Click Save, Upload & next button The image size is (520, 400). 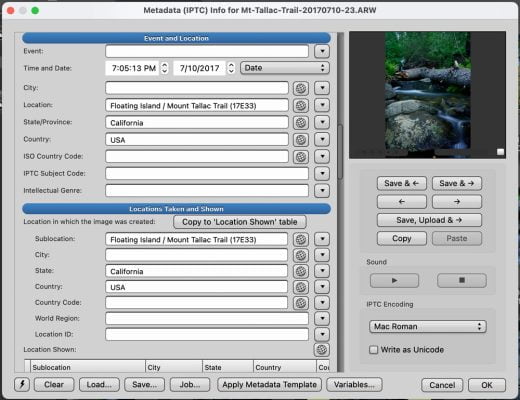click(429, 220)
